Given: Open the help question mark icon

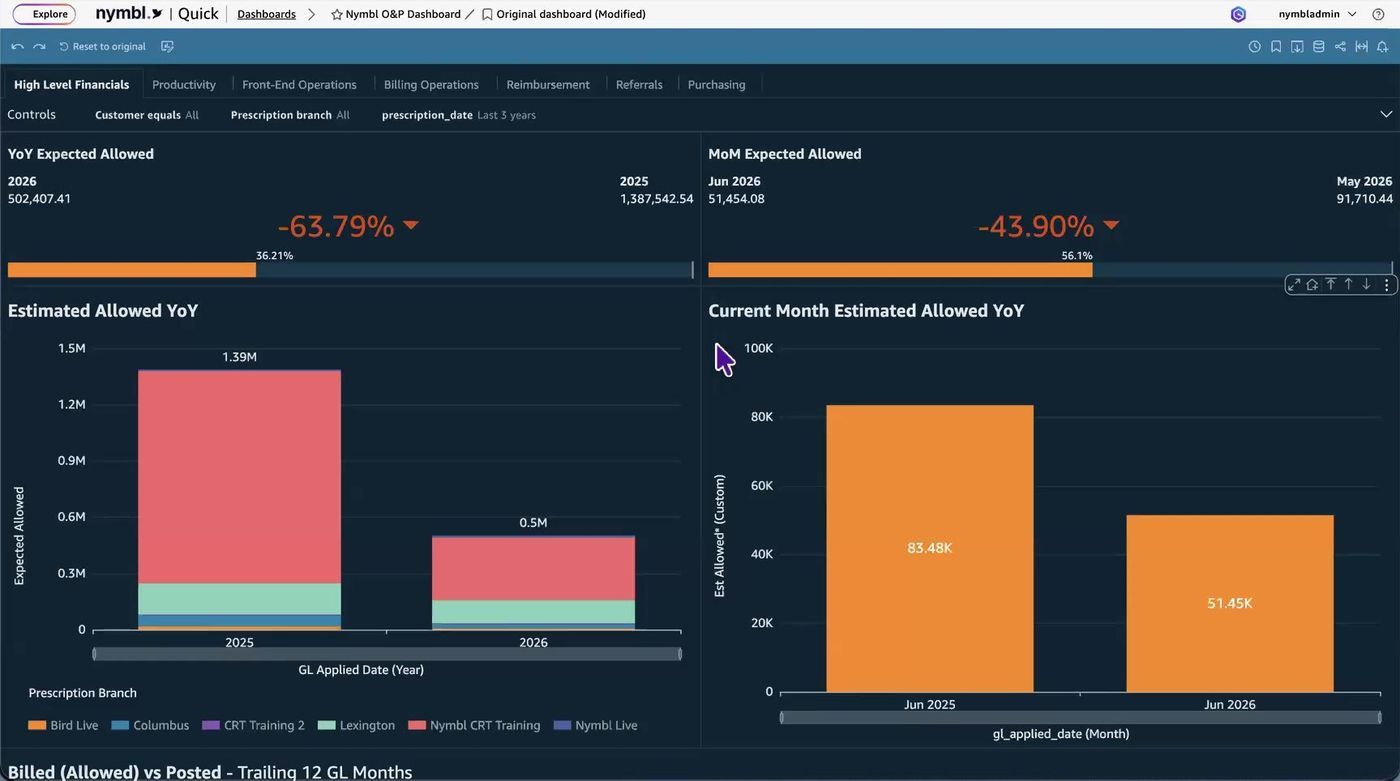Looking at the screenshot, I should click(1378, 14).
